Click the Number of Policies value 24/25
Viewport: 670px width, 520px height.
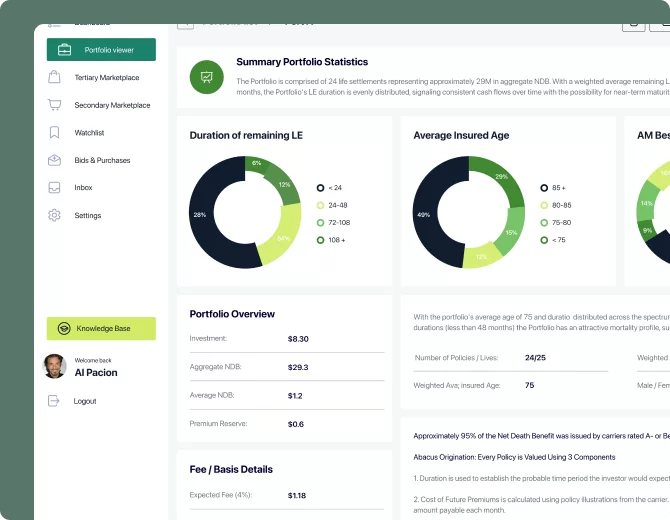click(535, 358)
